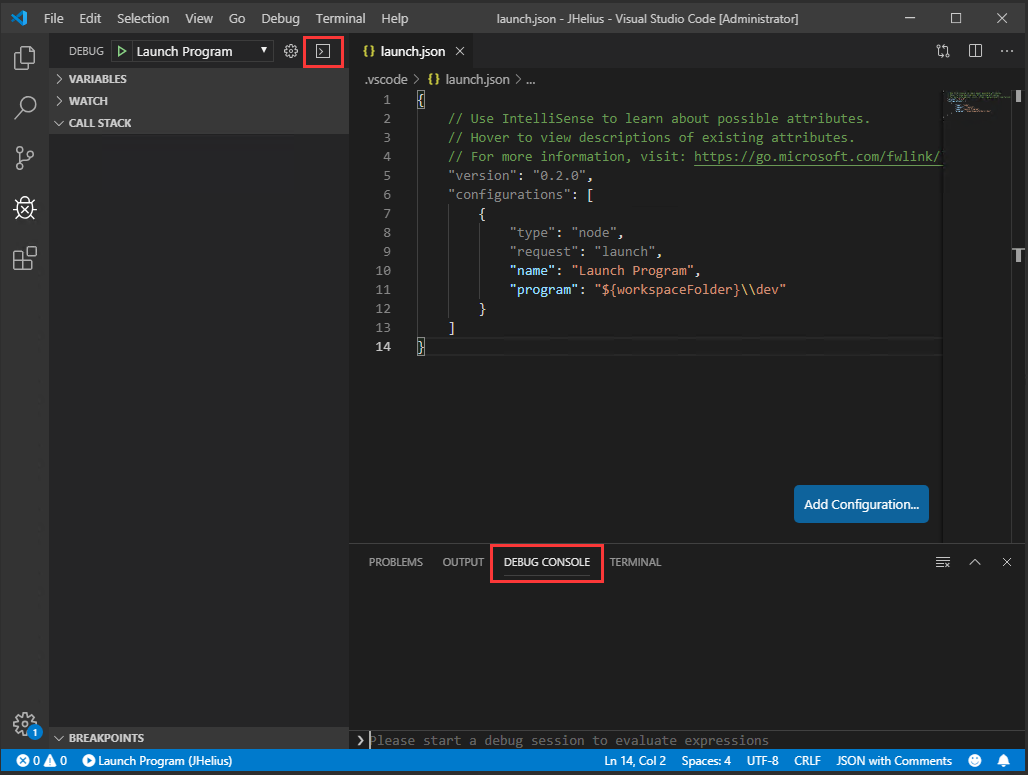Click JSON with Comments language mode
The image size is (1028, 775).
[894, 761]
